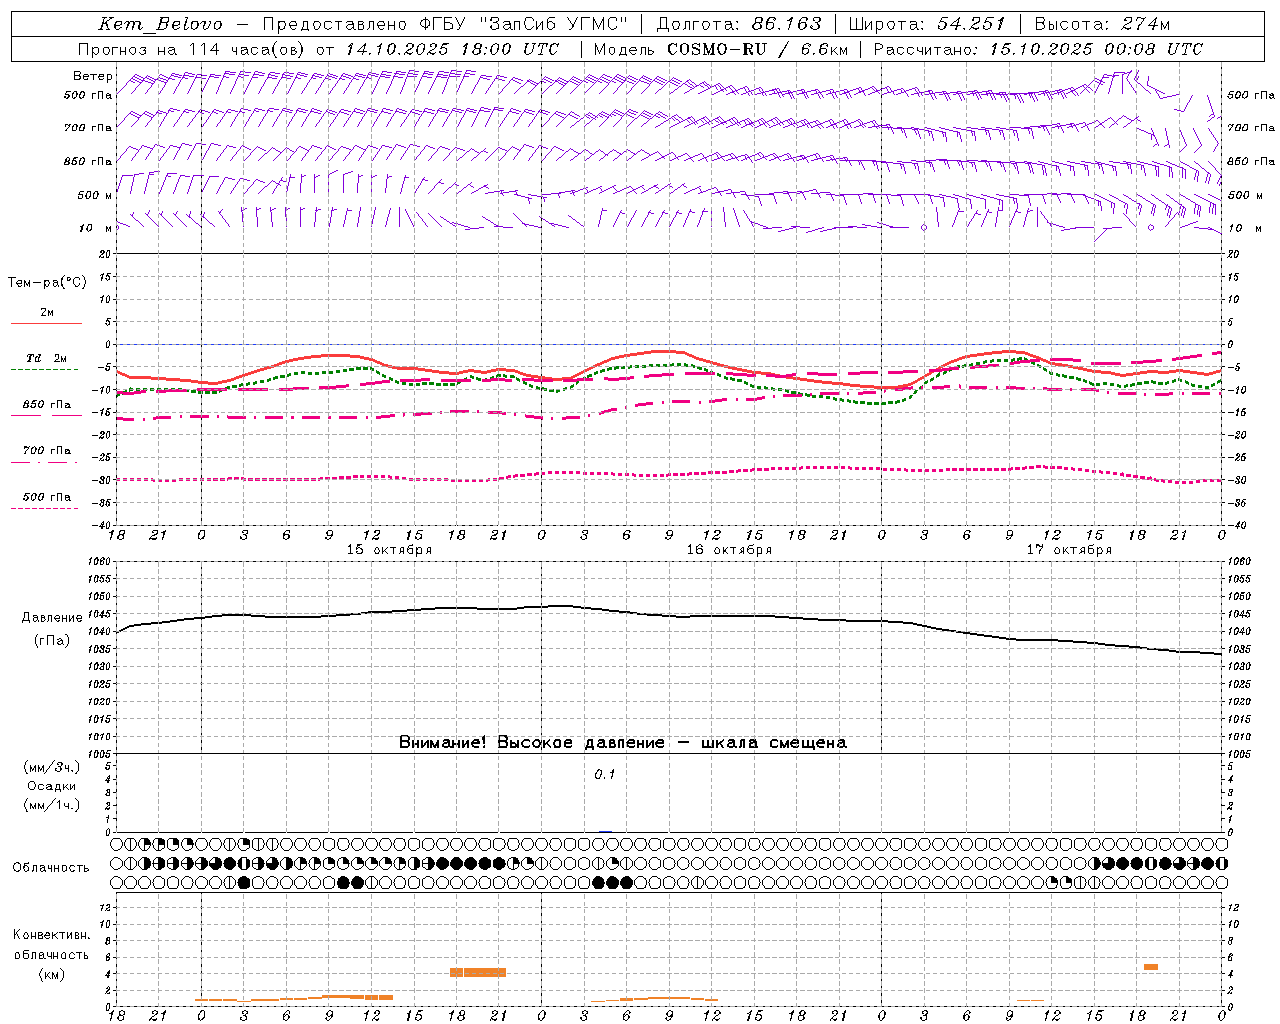
Task: Click the high pressure warning Внимание! text
Action: [x=623, y=743]
